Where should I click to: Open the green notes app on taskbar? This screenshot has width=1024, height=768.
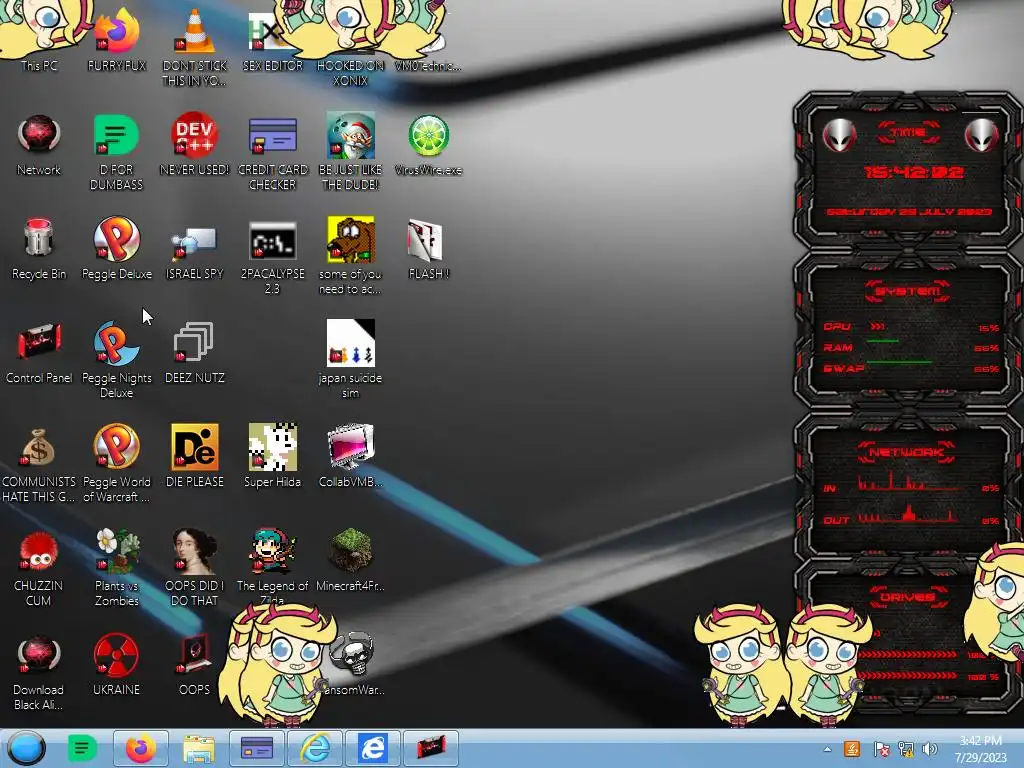[x=82, y=748]
